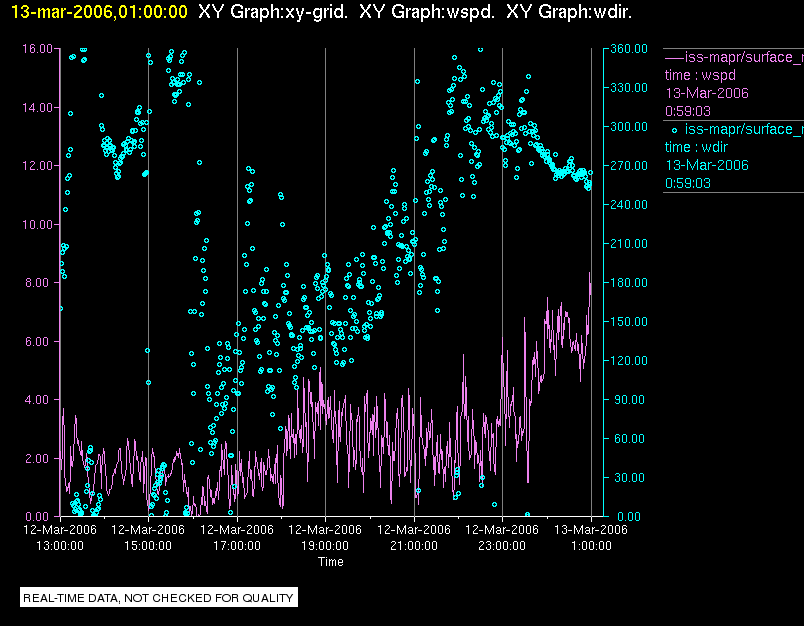Click the Time x-axis title
Viewport: 804px width, 626px height.
[x=331, y=562]
